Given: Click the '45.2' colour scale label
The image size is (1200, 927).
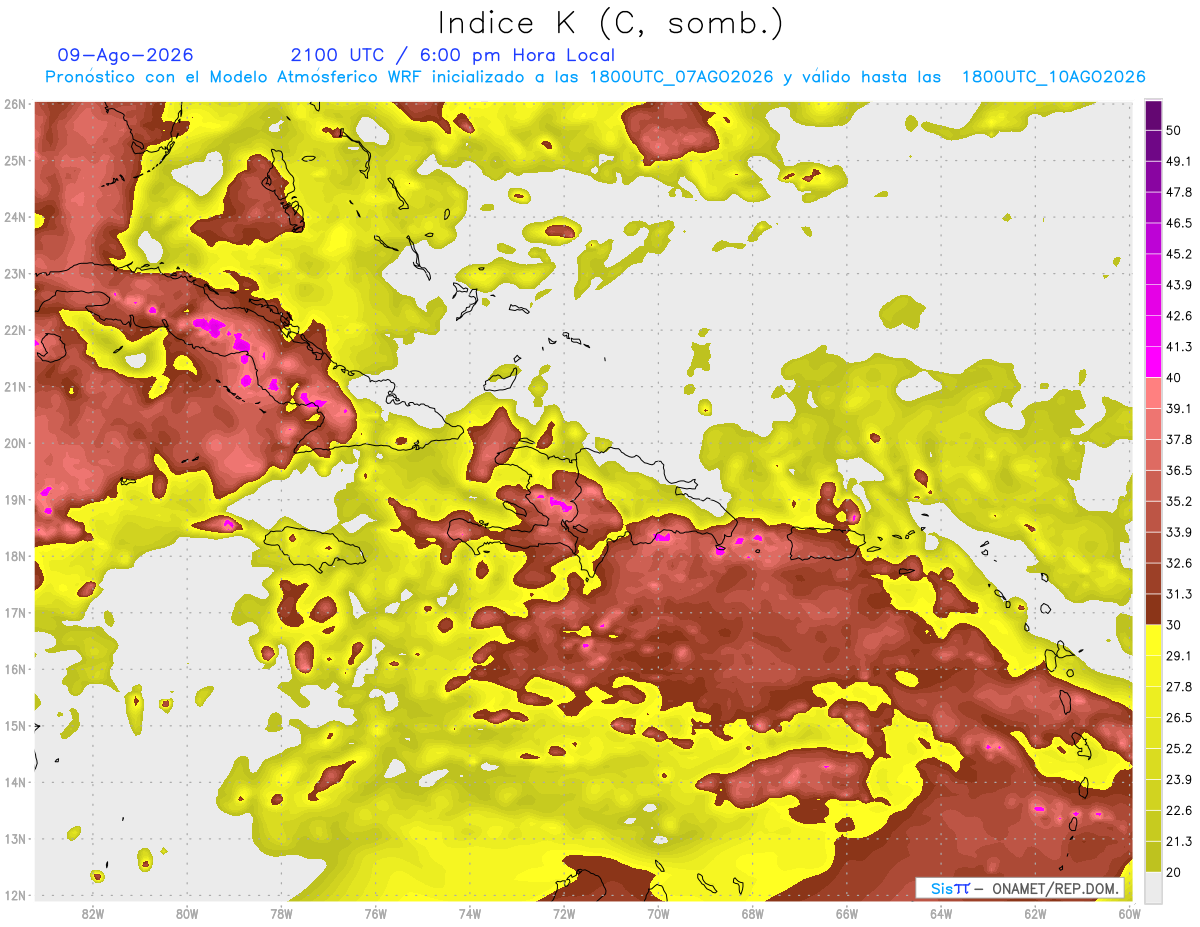Looking at the screenshot, I should [1179, 253].
